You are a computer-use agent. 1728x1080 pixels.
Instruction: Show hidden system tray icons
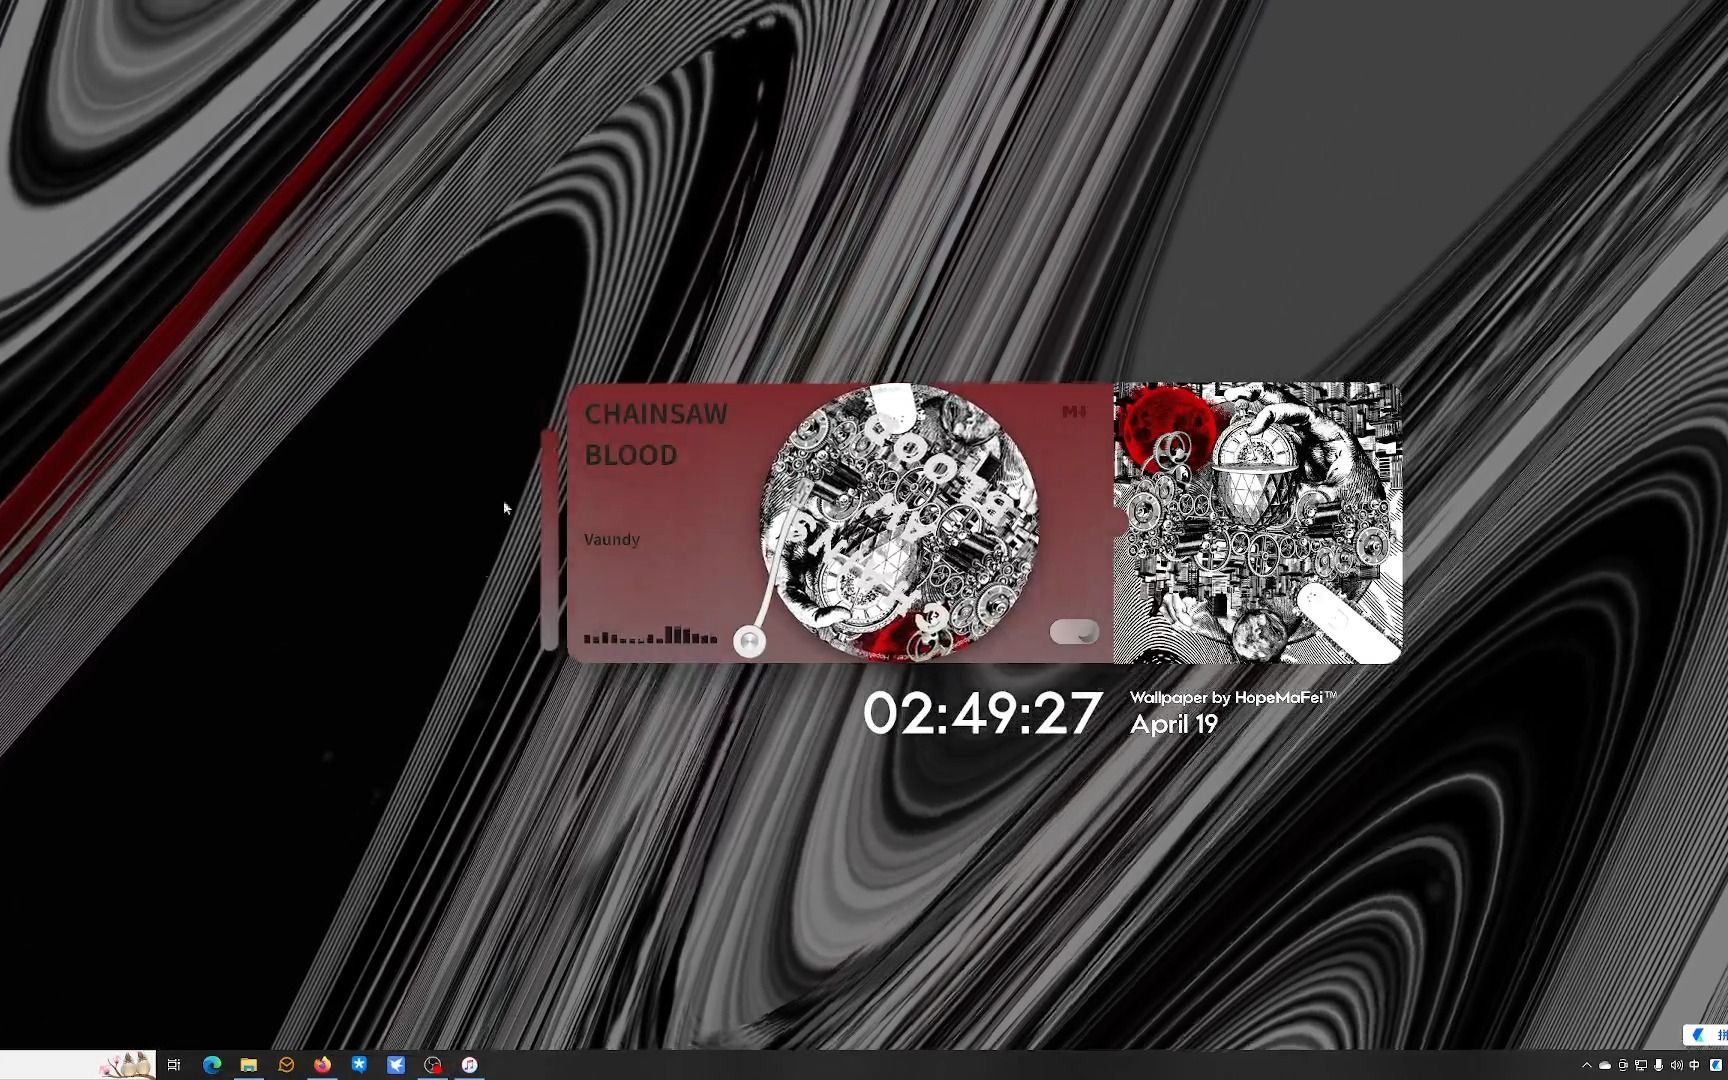1586,1066
